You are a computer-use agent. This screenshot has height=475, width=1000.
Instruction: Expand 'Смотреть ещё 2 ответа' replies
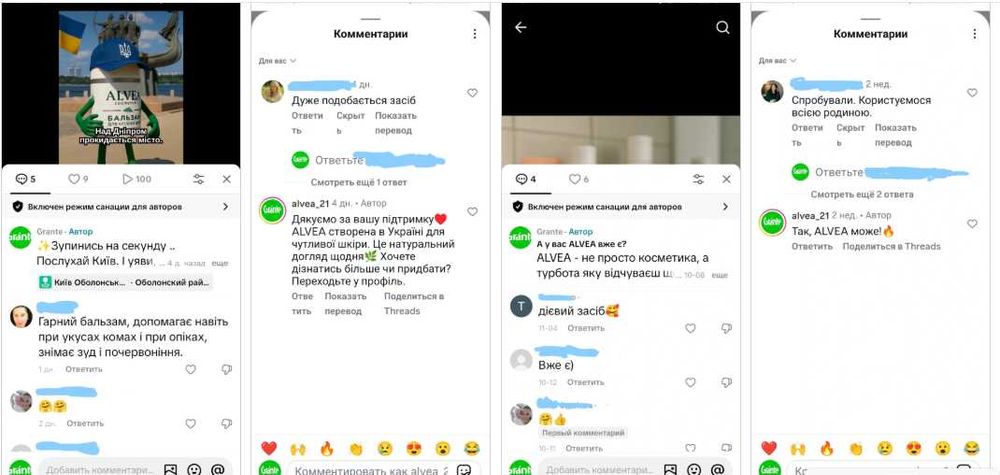coord(862,194)
